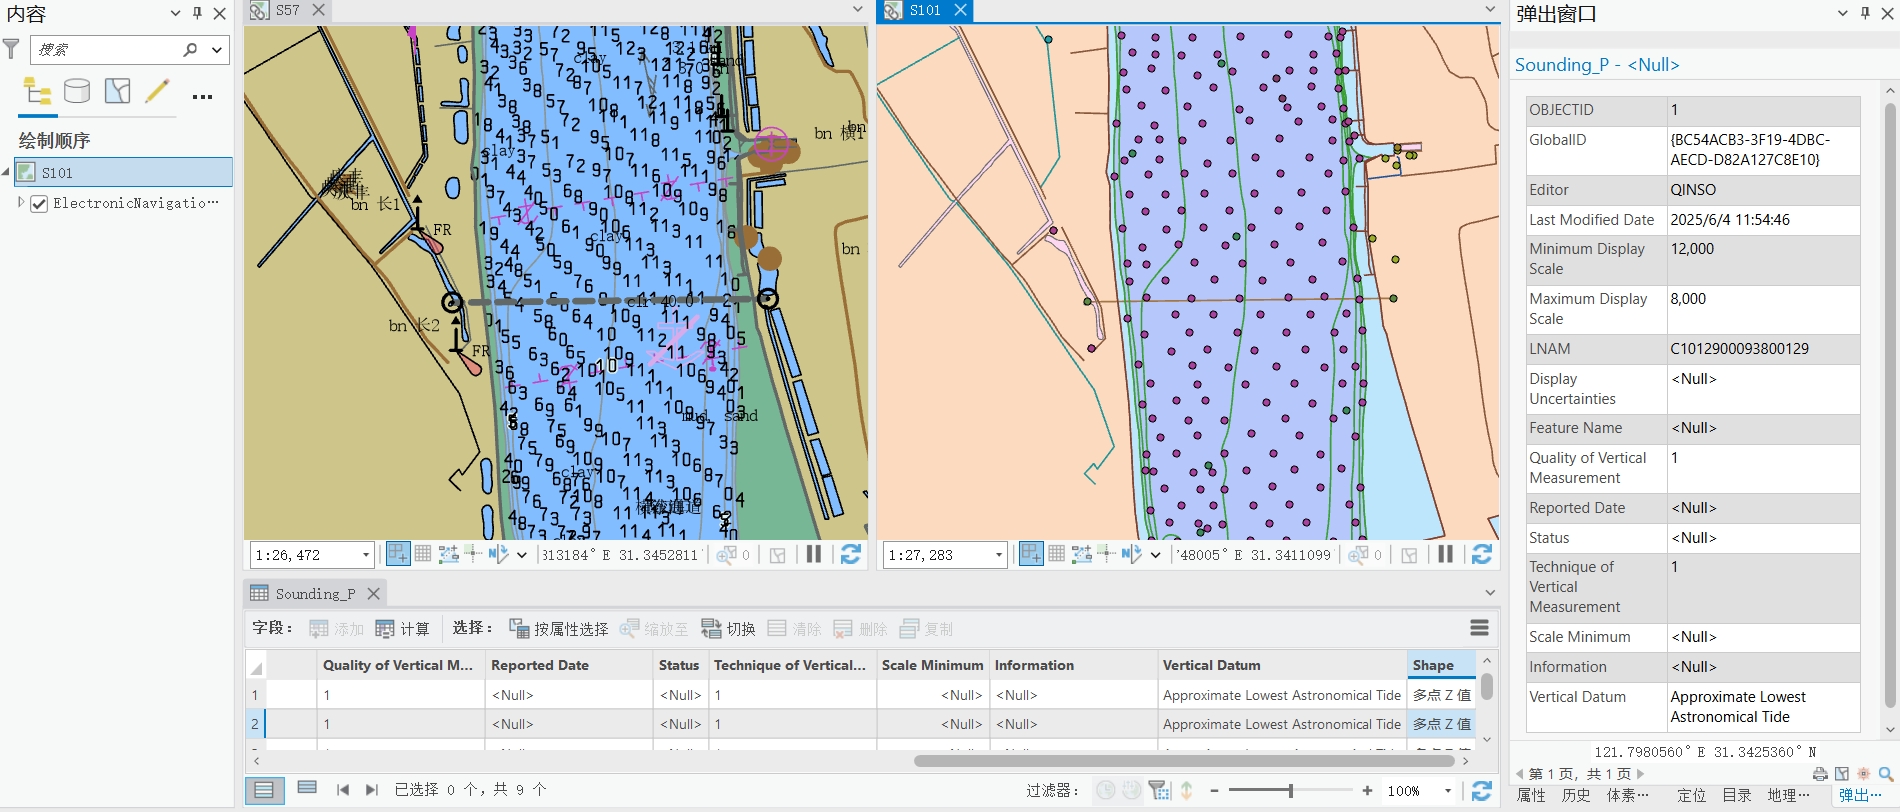The width and height of the screenshot is (1900, 812).
Task: Open S101 constraints icon
Action: point(1081,554)
